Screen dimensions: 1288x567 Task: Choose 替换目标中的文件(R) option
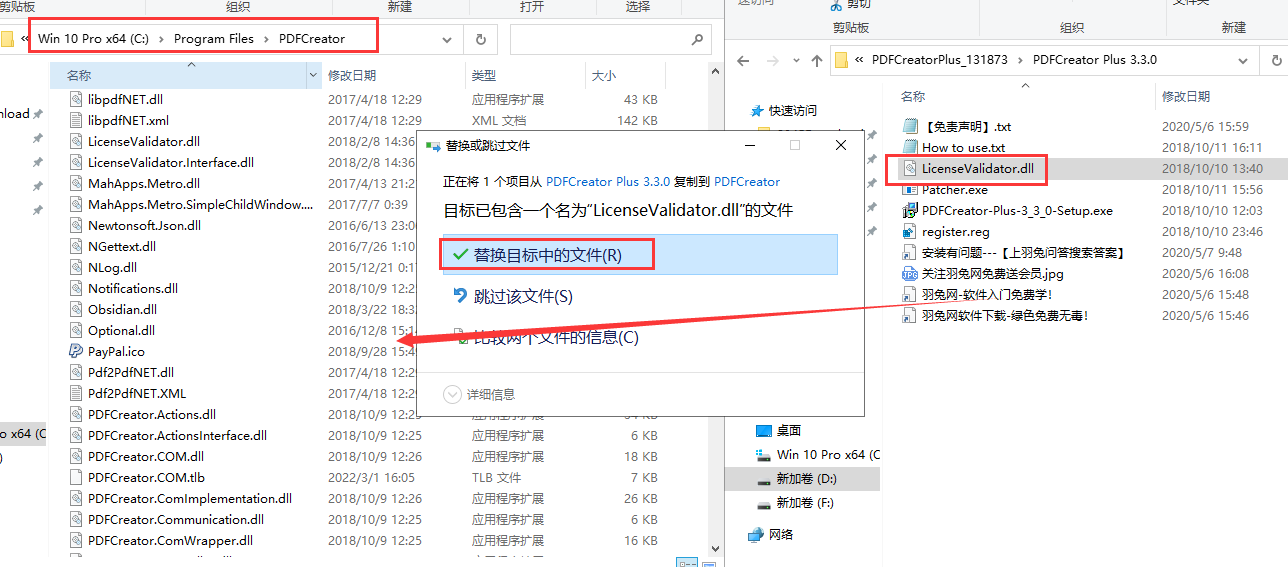tap(547, 255)
